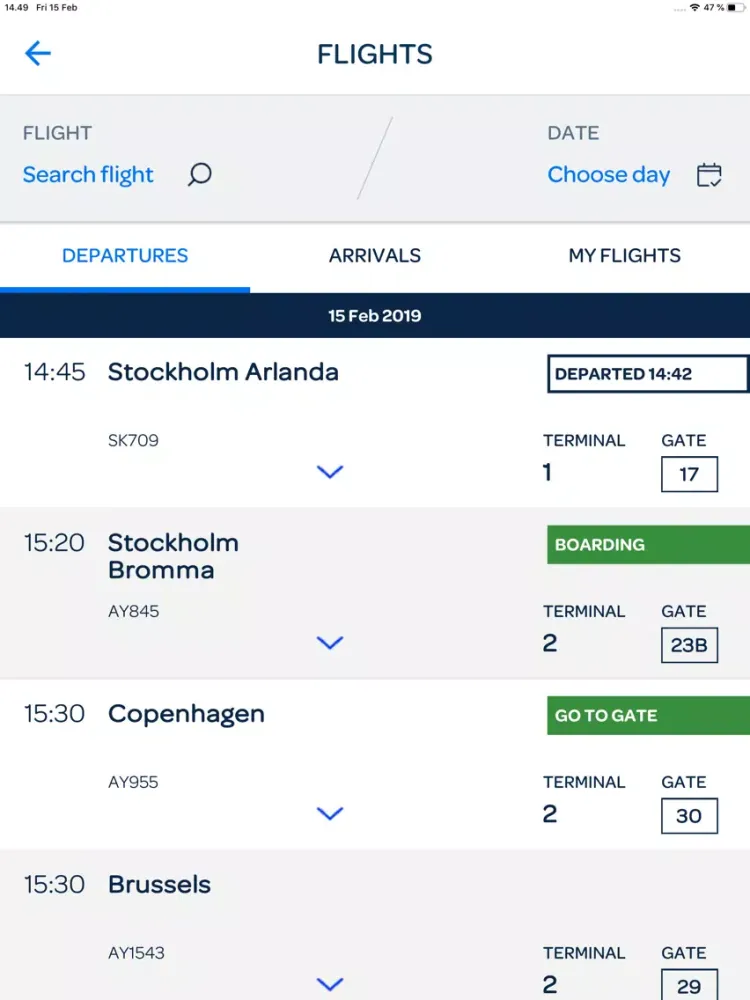Tap the Go To Gate status badge
The height and width of the screenshot is (1000, 750).
coord(647,716)
